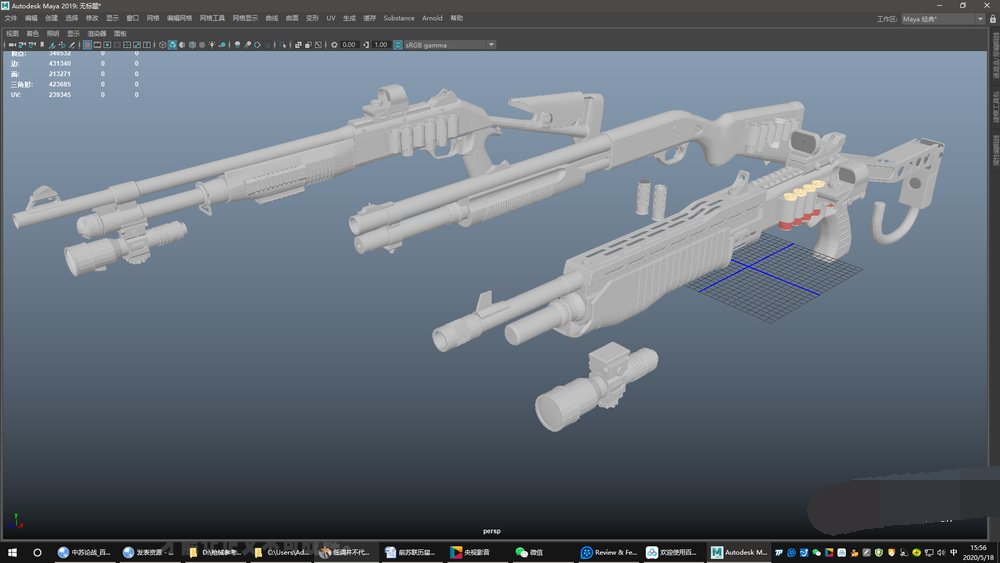
Task: Toggle the color management view transform icon
Action: 397,45
